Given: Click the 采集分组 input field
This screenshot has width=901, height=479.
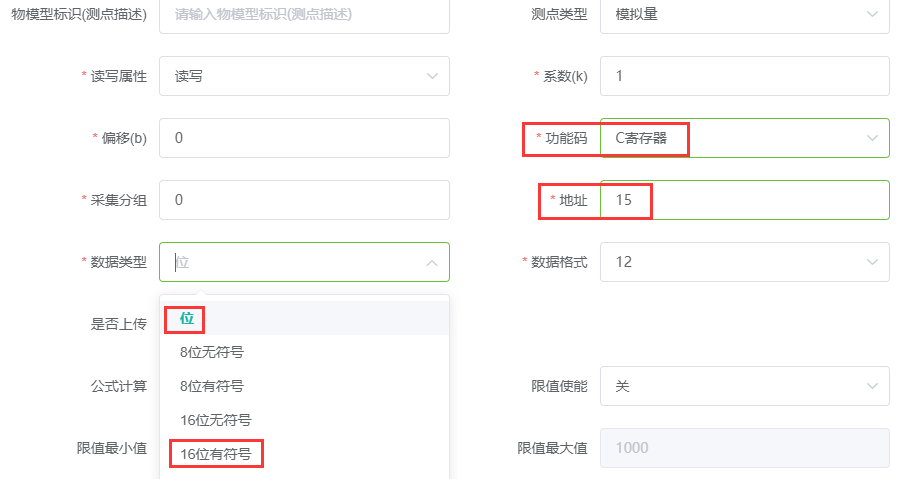Looking at the screenshot, I should tap(304, 200).
